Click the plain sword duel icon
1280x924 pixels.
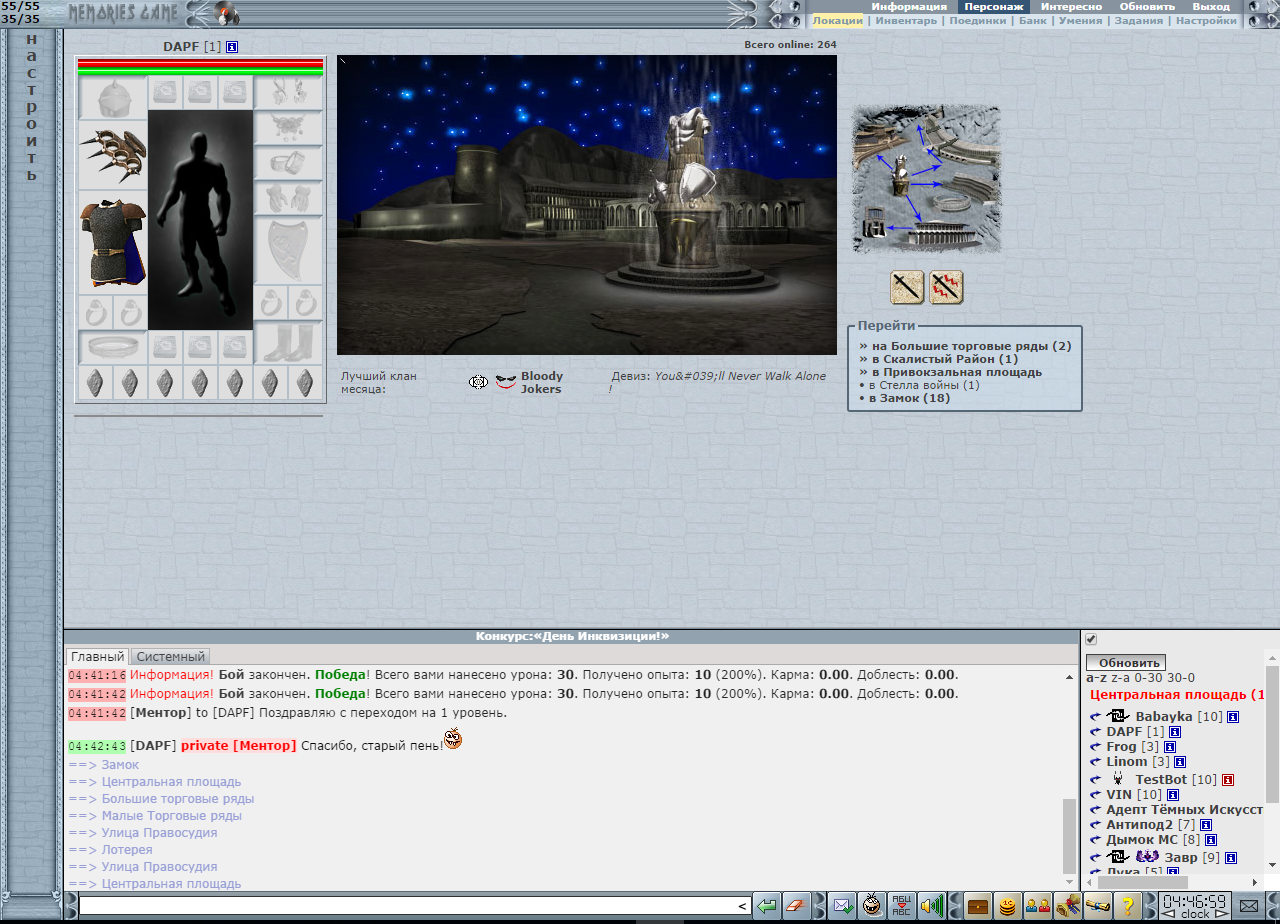tap(907, 288)
